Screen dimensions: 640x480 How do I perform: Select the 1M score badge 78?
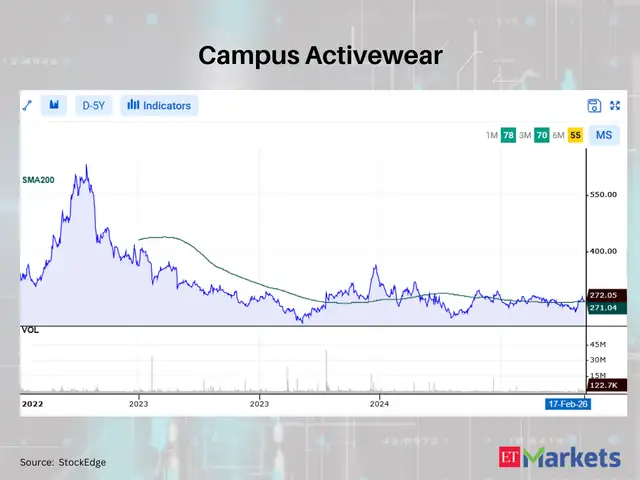point(508,135)
